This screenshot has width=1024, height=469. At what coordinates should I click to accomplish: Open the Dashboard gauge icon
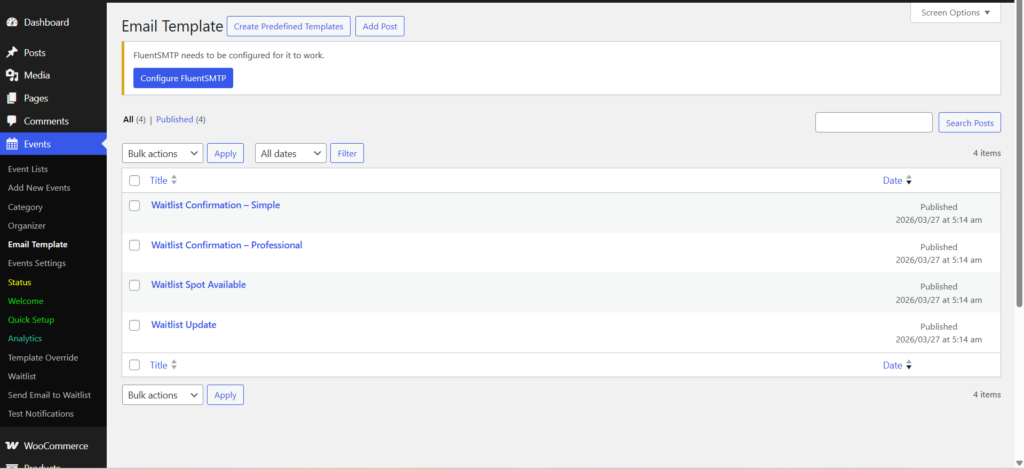(x=12, y=22)
